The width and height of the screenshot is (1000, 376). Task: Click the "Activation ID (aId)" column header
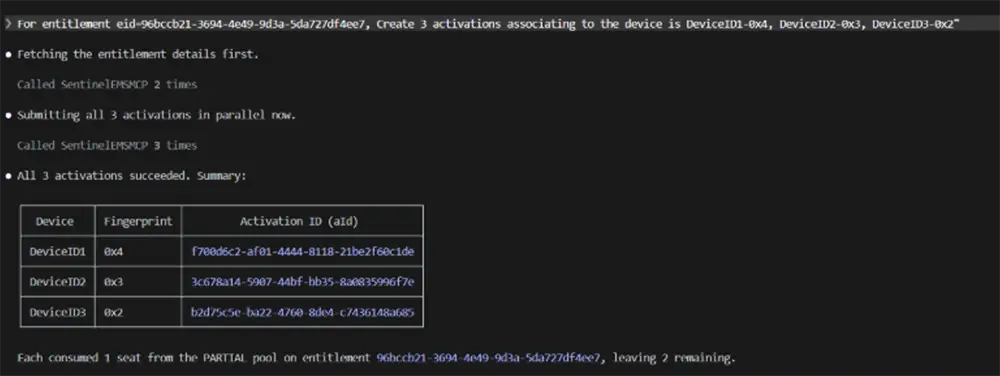(x=302, y=221)
